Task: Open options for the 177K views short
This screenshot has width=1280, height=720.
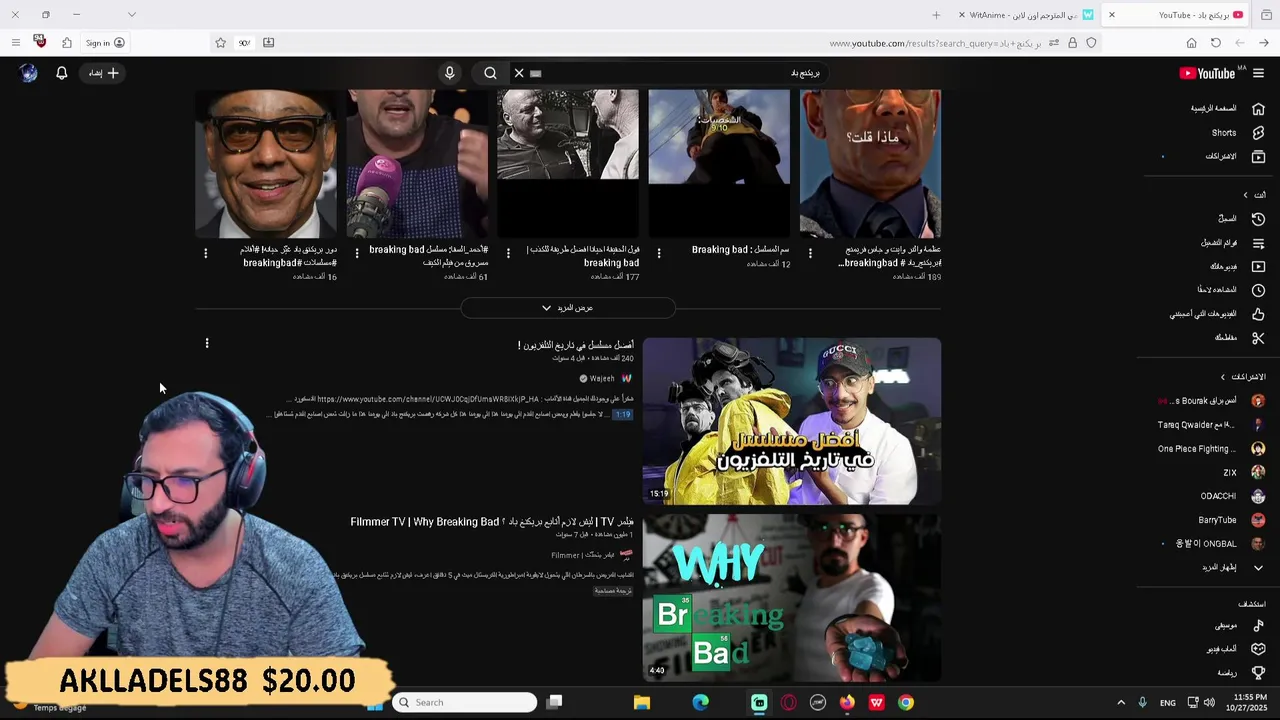Action: tap(508, 253)
